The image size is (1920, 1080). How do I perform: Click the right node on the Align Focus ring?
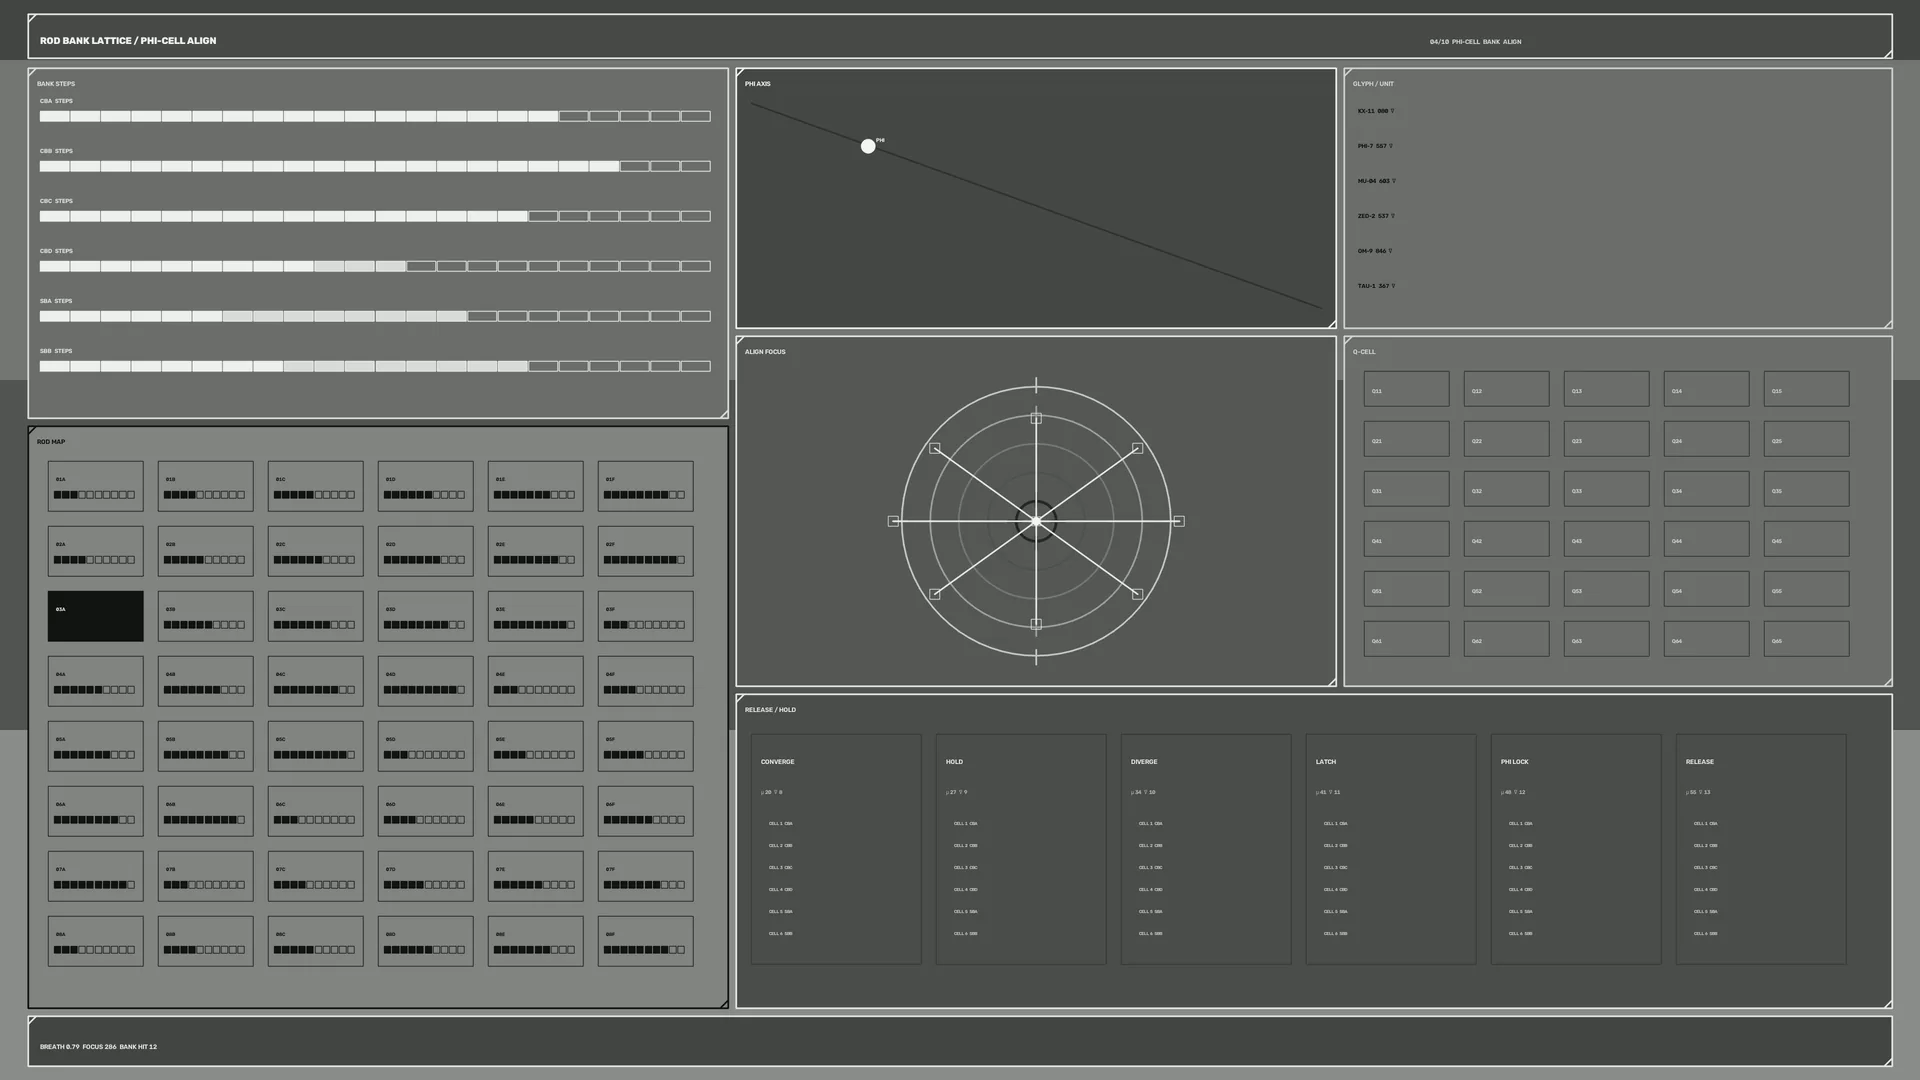(1178, 521)
